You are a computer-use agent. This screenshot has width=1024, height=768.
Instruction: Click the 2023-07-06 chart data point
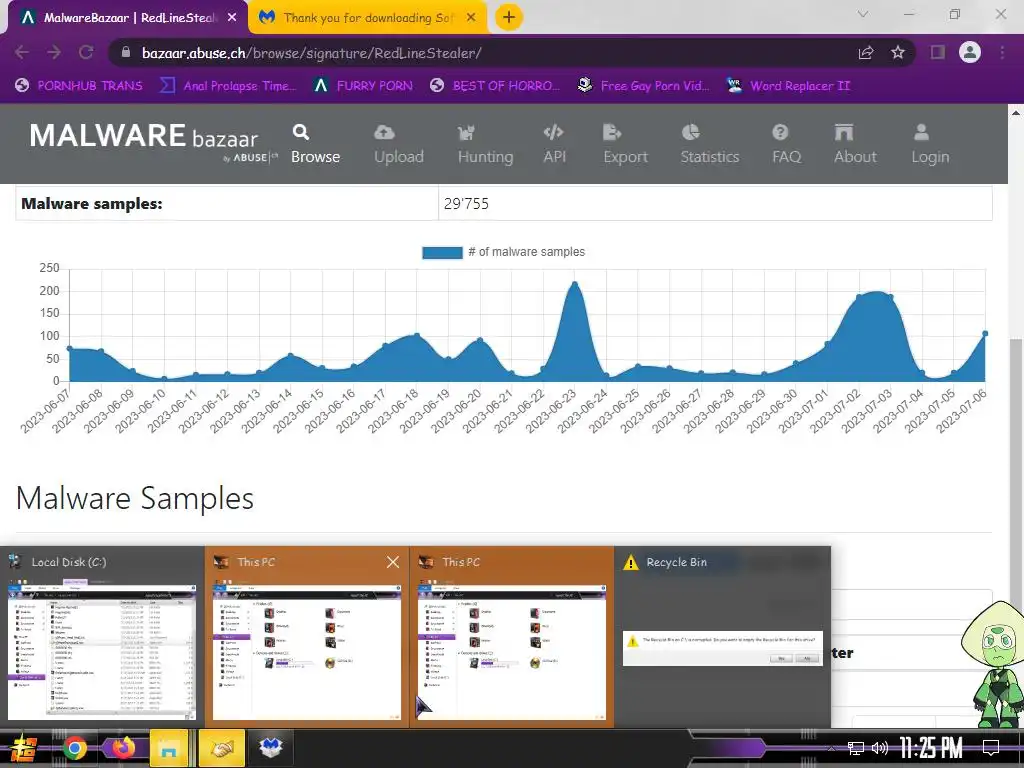[x=985, y=334]
